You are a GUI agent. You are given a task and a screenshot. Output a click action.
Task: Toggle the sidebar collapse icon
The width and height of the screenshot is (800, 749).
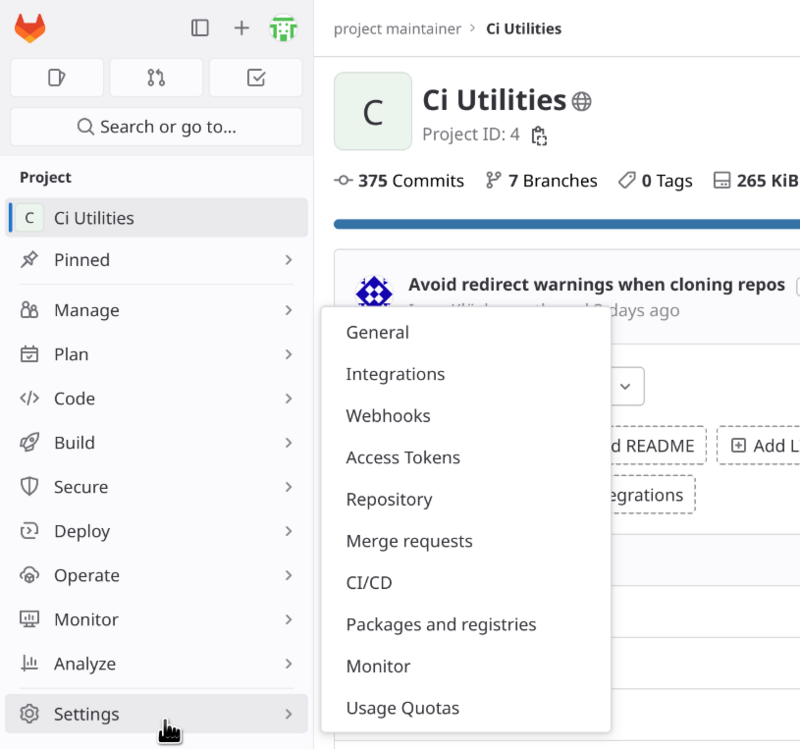pyautogui.click(x=200, y=28)
